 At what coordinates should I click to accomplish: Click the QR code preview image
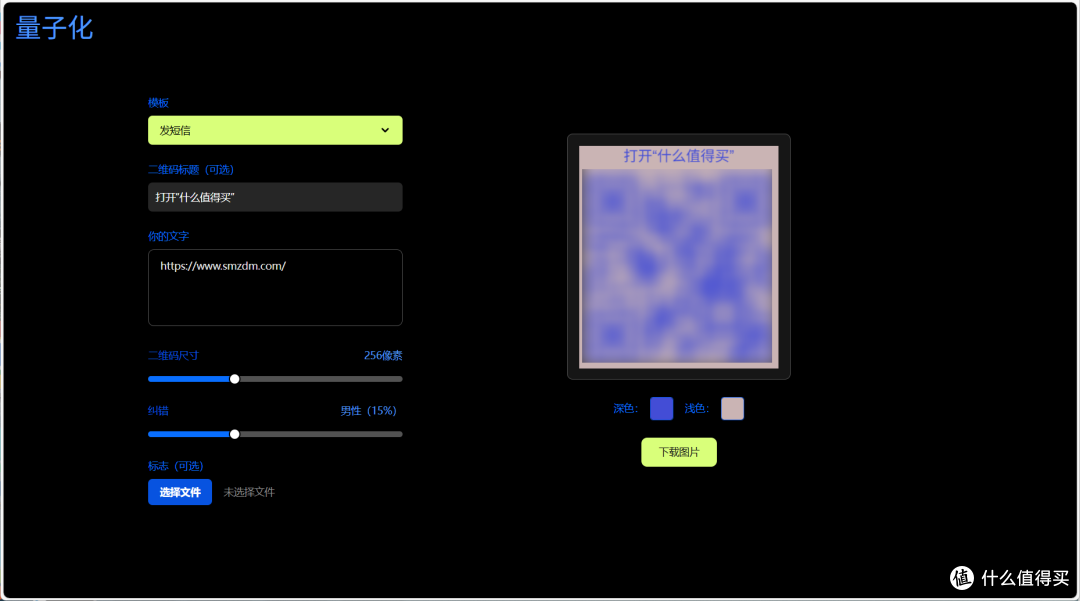pos(678,257)
